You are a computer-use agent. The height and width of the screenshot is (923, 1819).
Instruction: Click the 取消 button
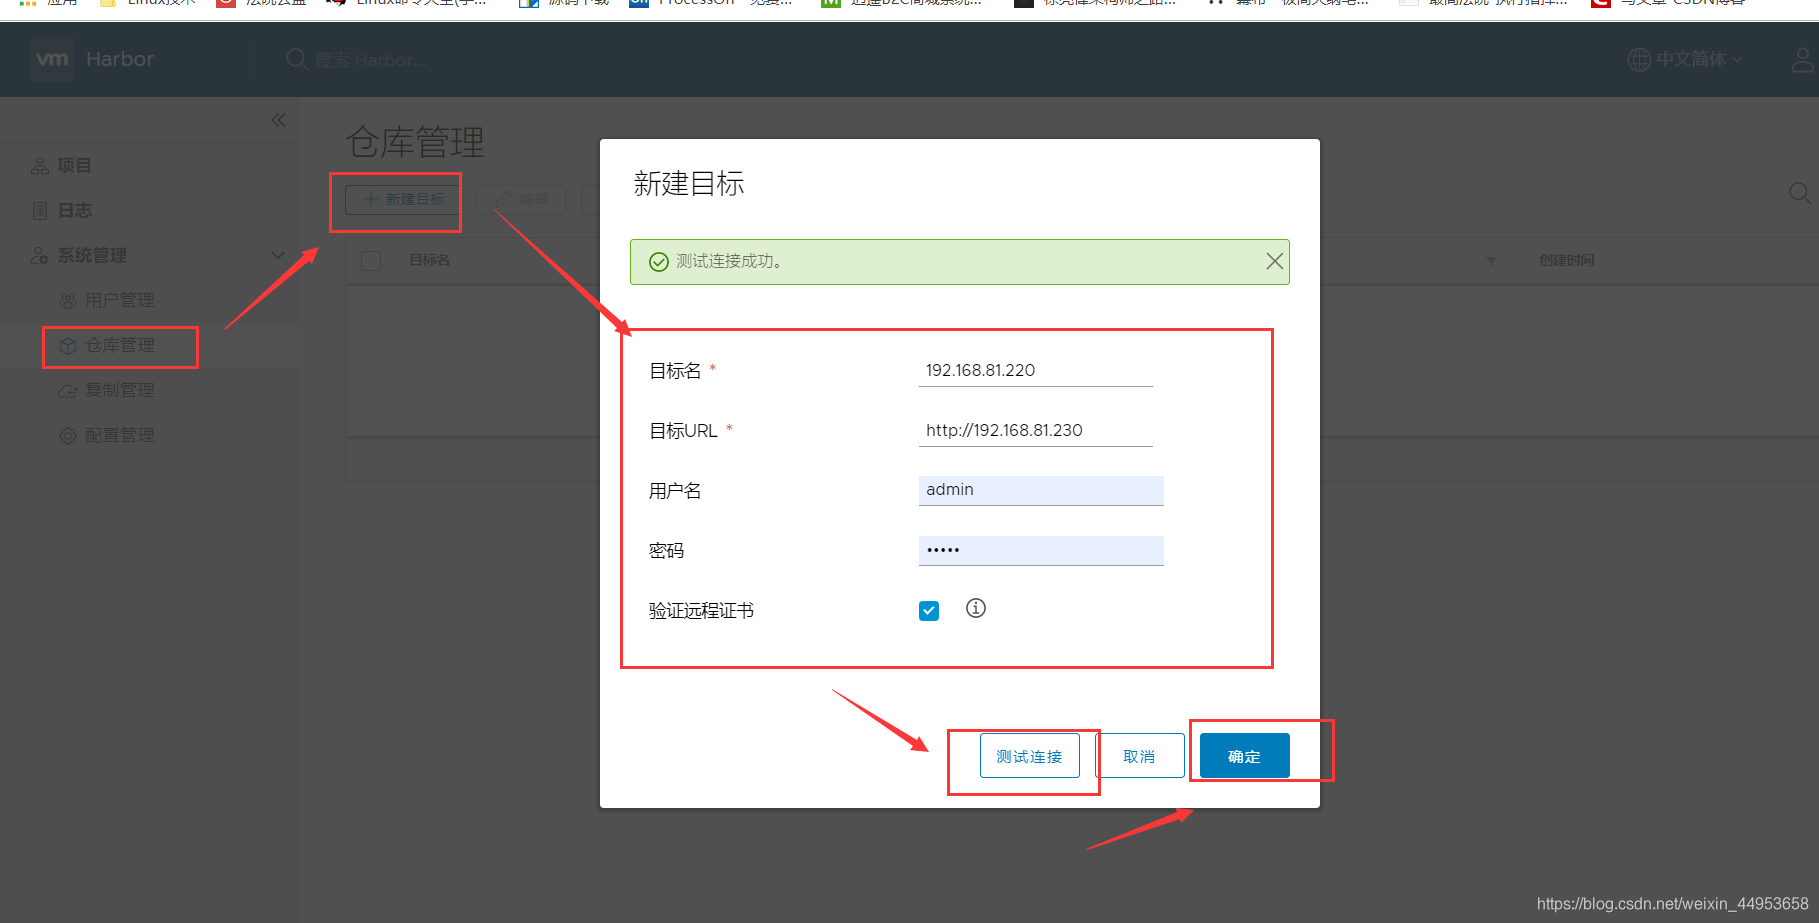coord(1140,756)
